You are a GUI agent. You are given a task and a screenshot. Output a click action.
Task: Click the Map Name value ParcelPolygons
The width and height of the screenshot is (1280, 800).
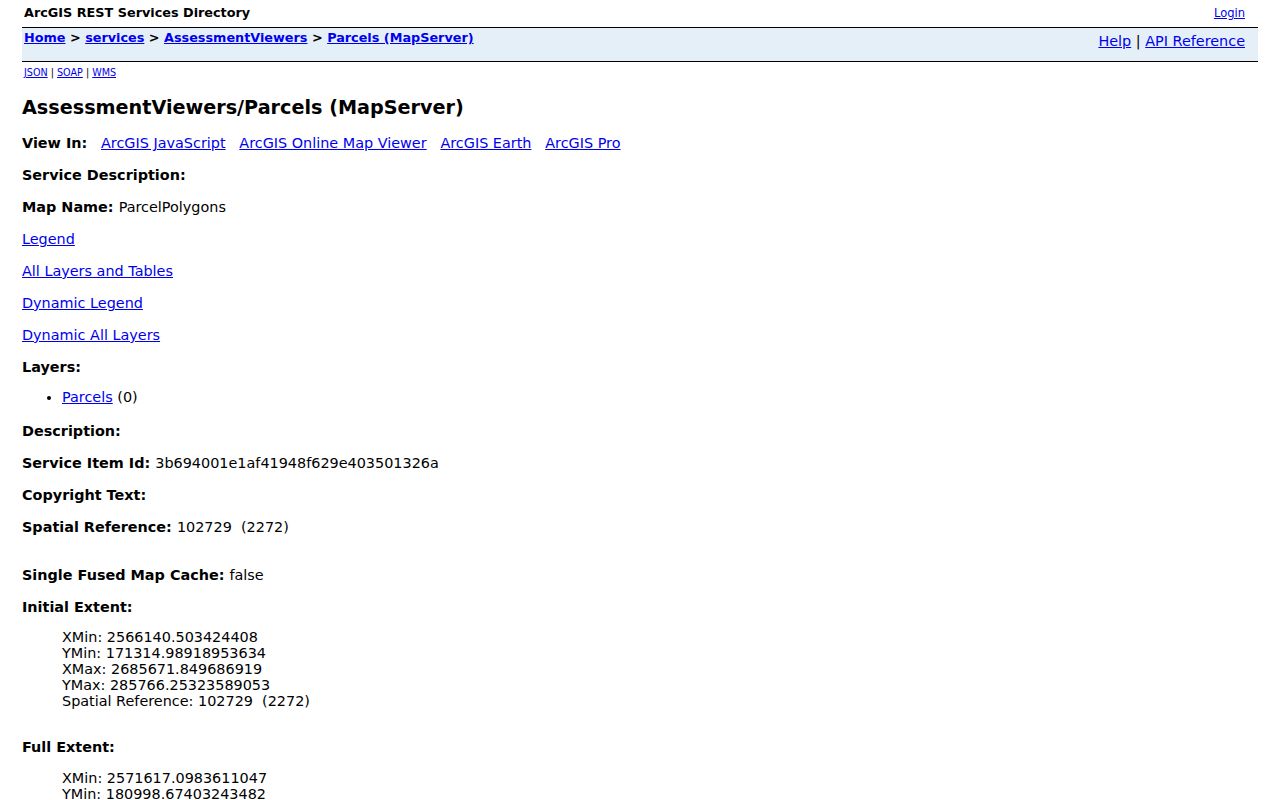pyautogui.click(x=172, y=207)
